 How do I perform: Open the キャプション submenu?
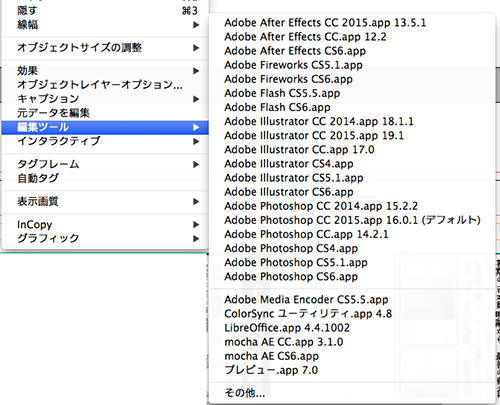click(x=105, y=99)
